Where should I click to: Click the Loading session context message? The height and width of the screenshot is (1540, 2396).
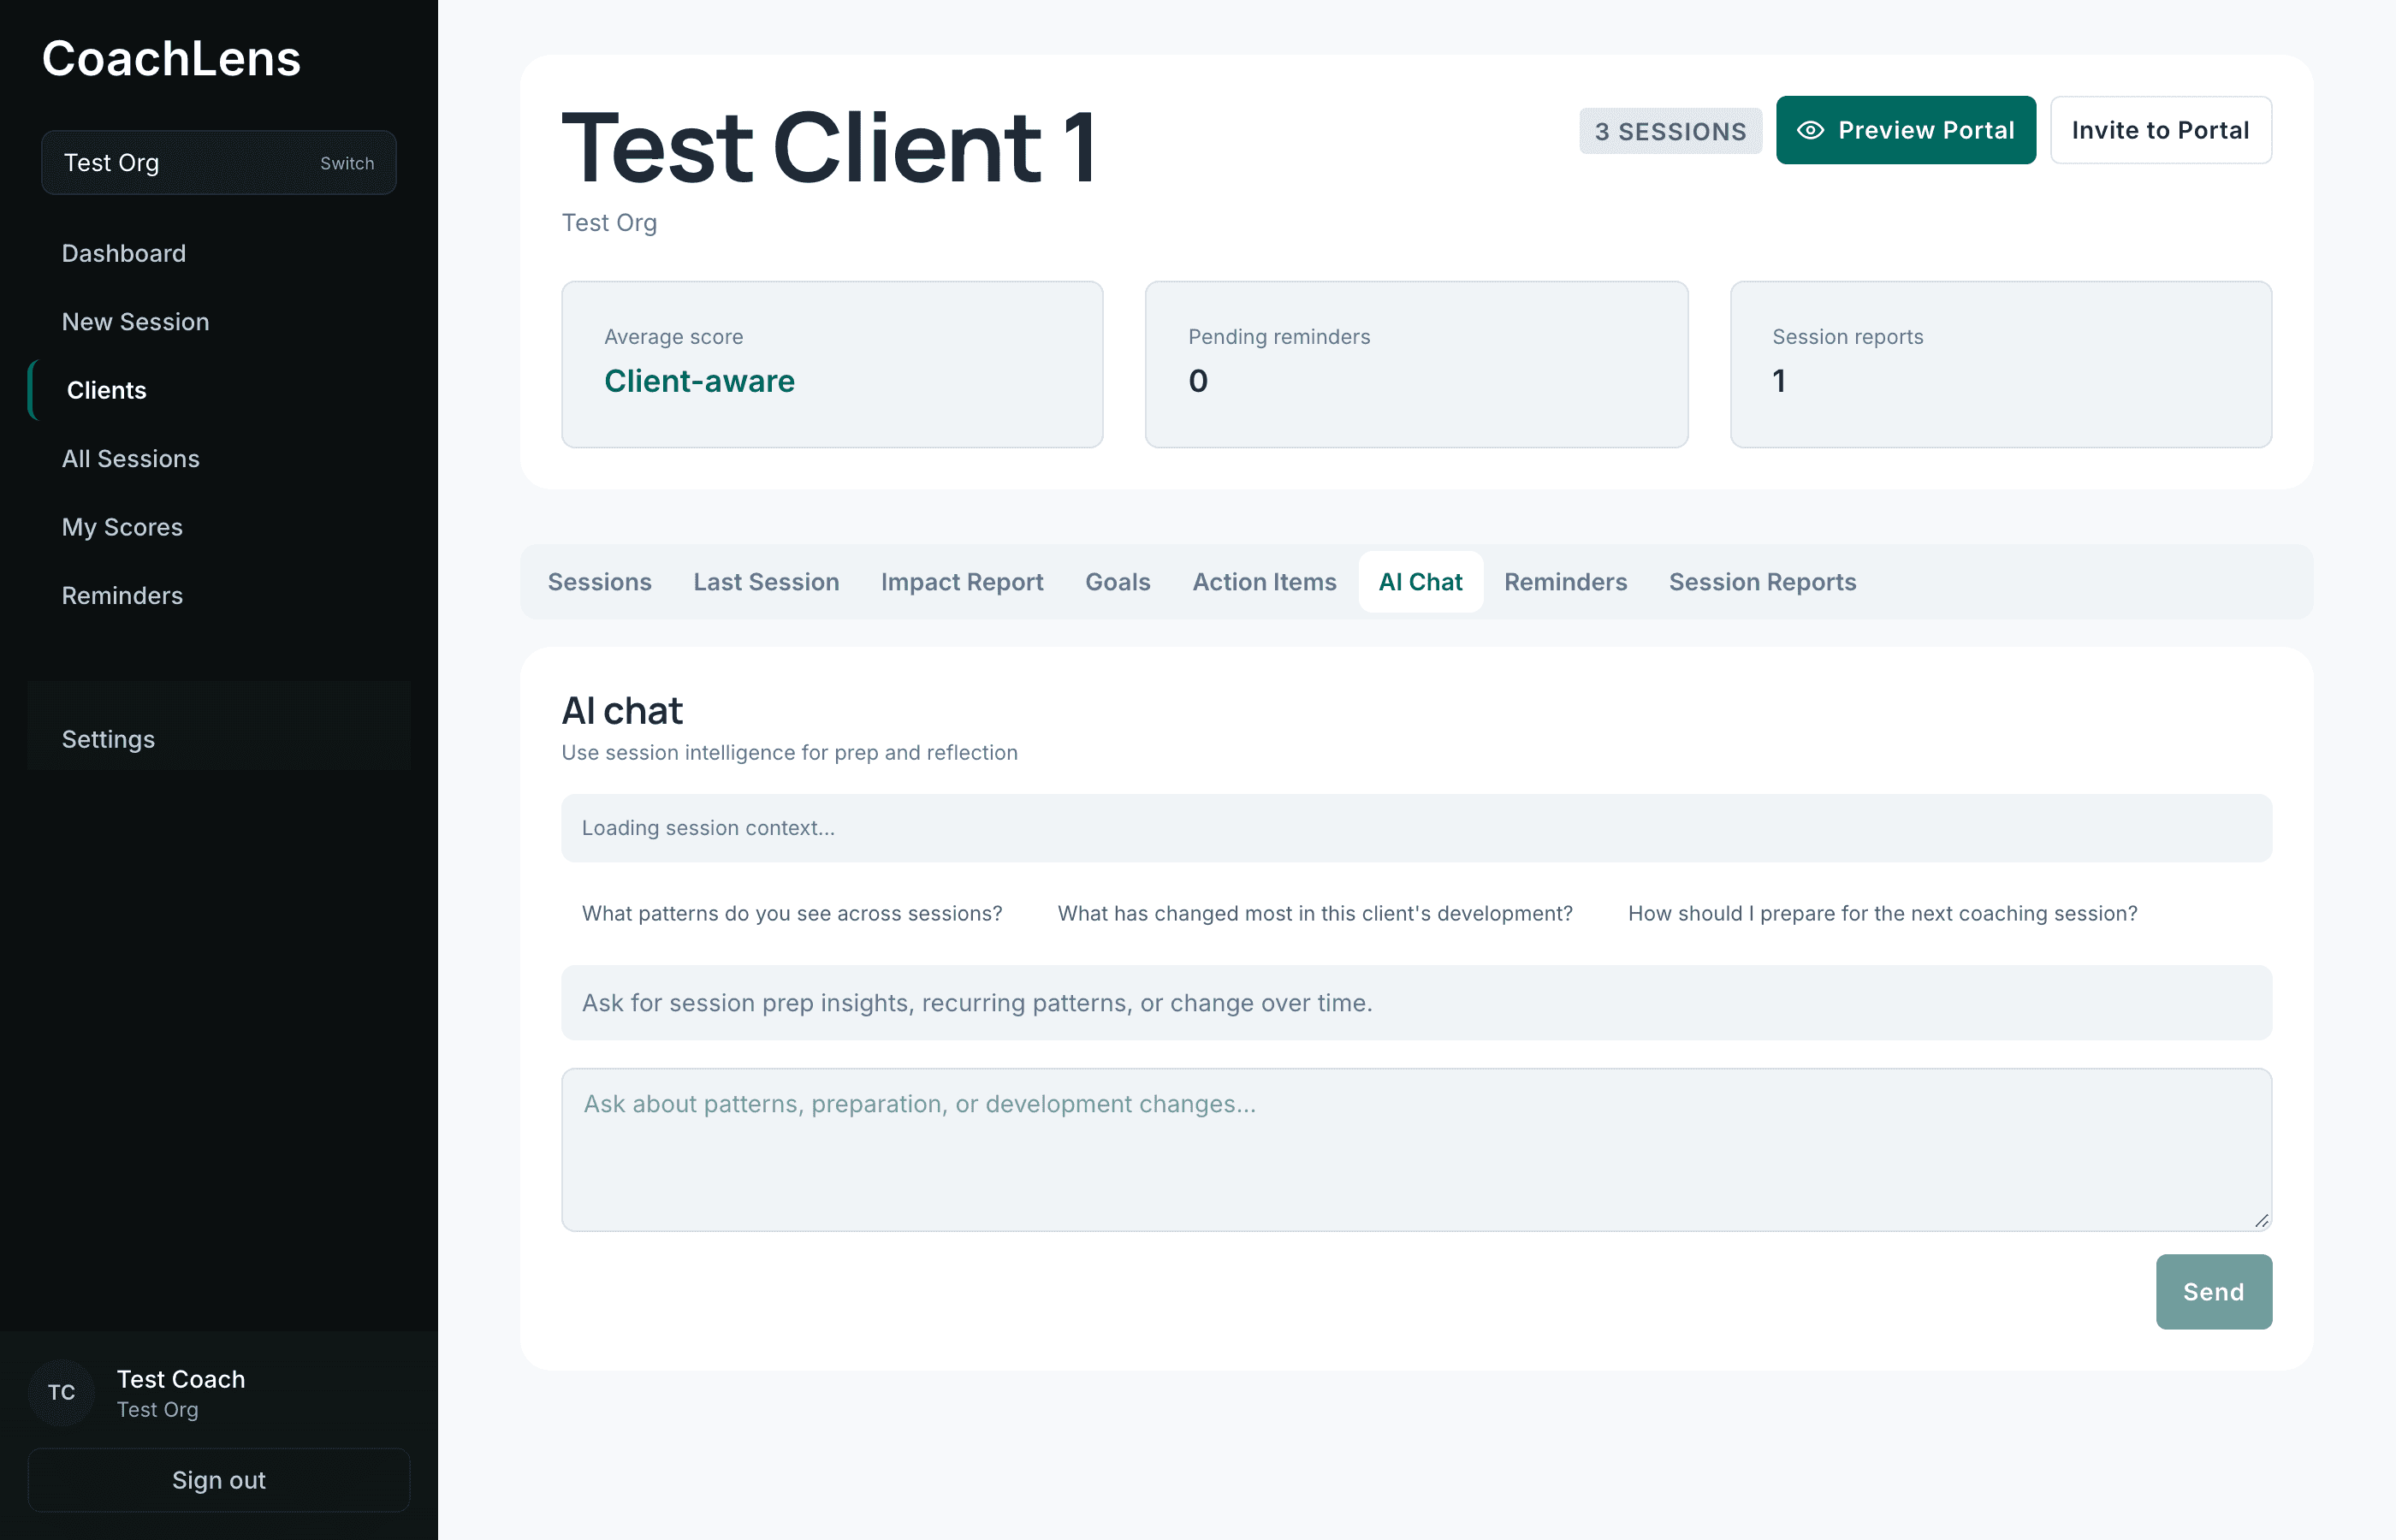(x=1416, y=828)
